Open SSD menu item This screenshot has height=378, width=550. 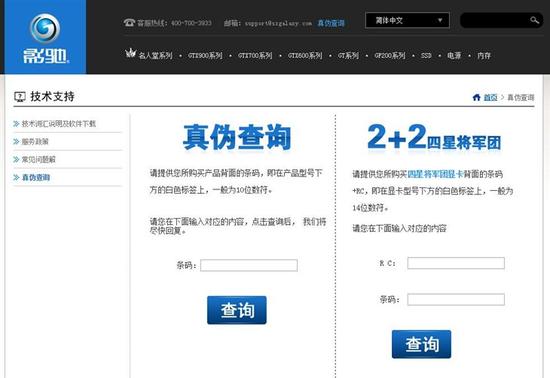(x=426, y=55)
